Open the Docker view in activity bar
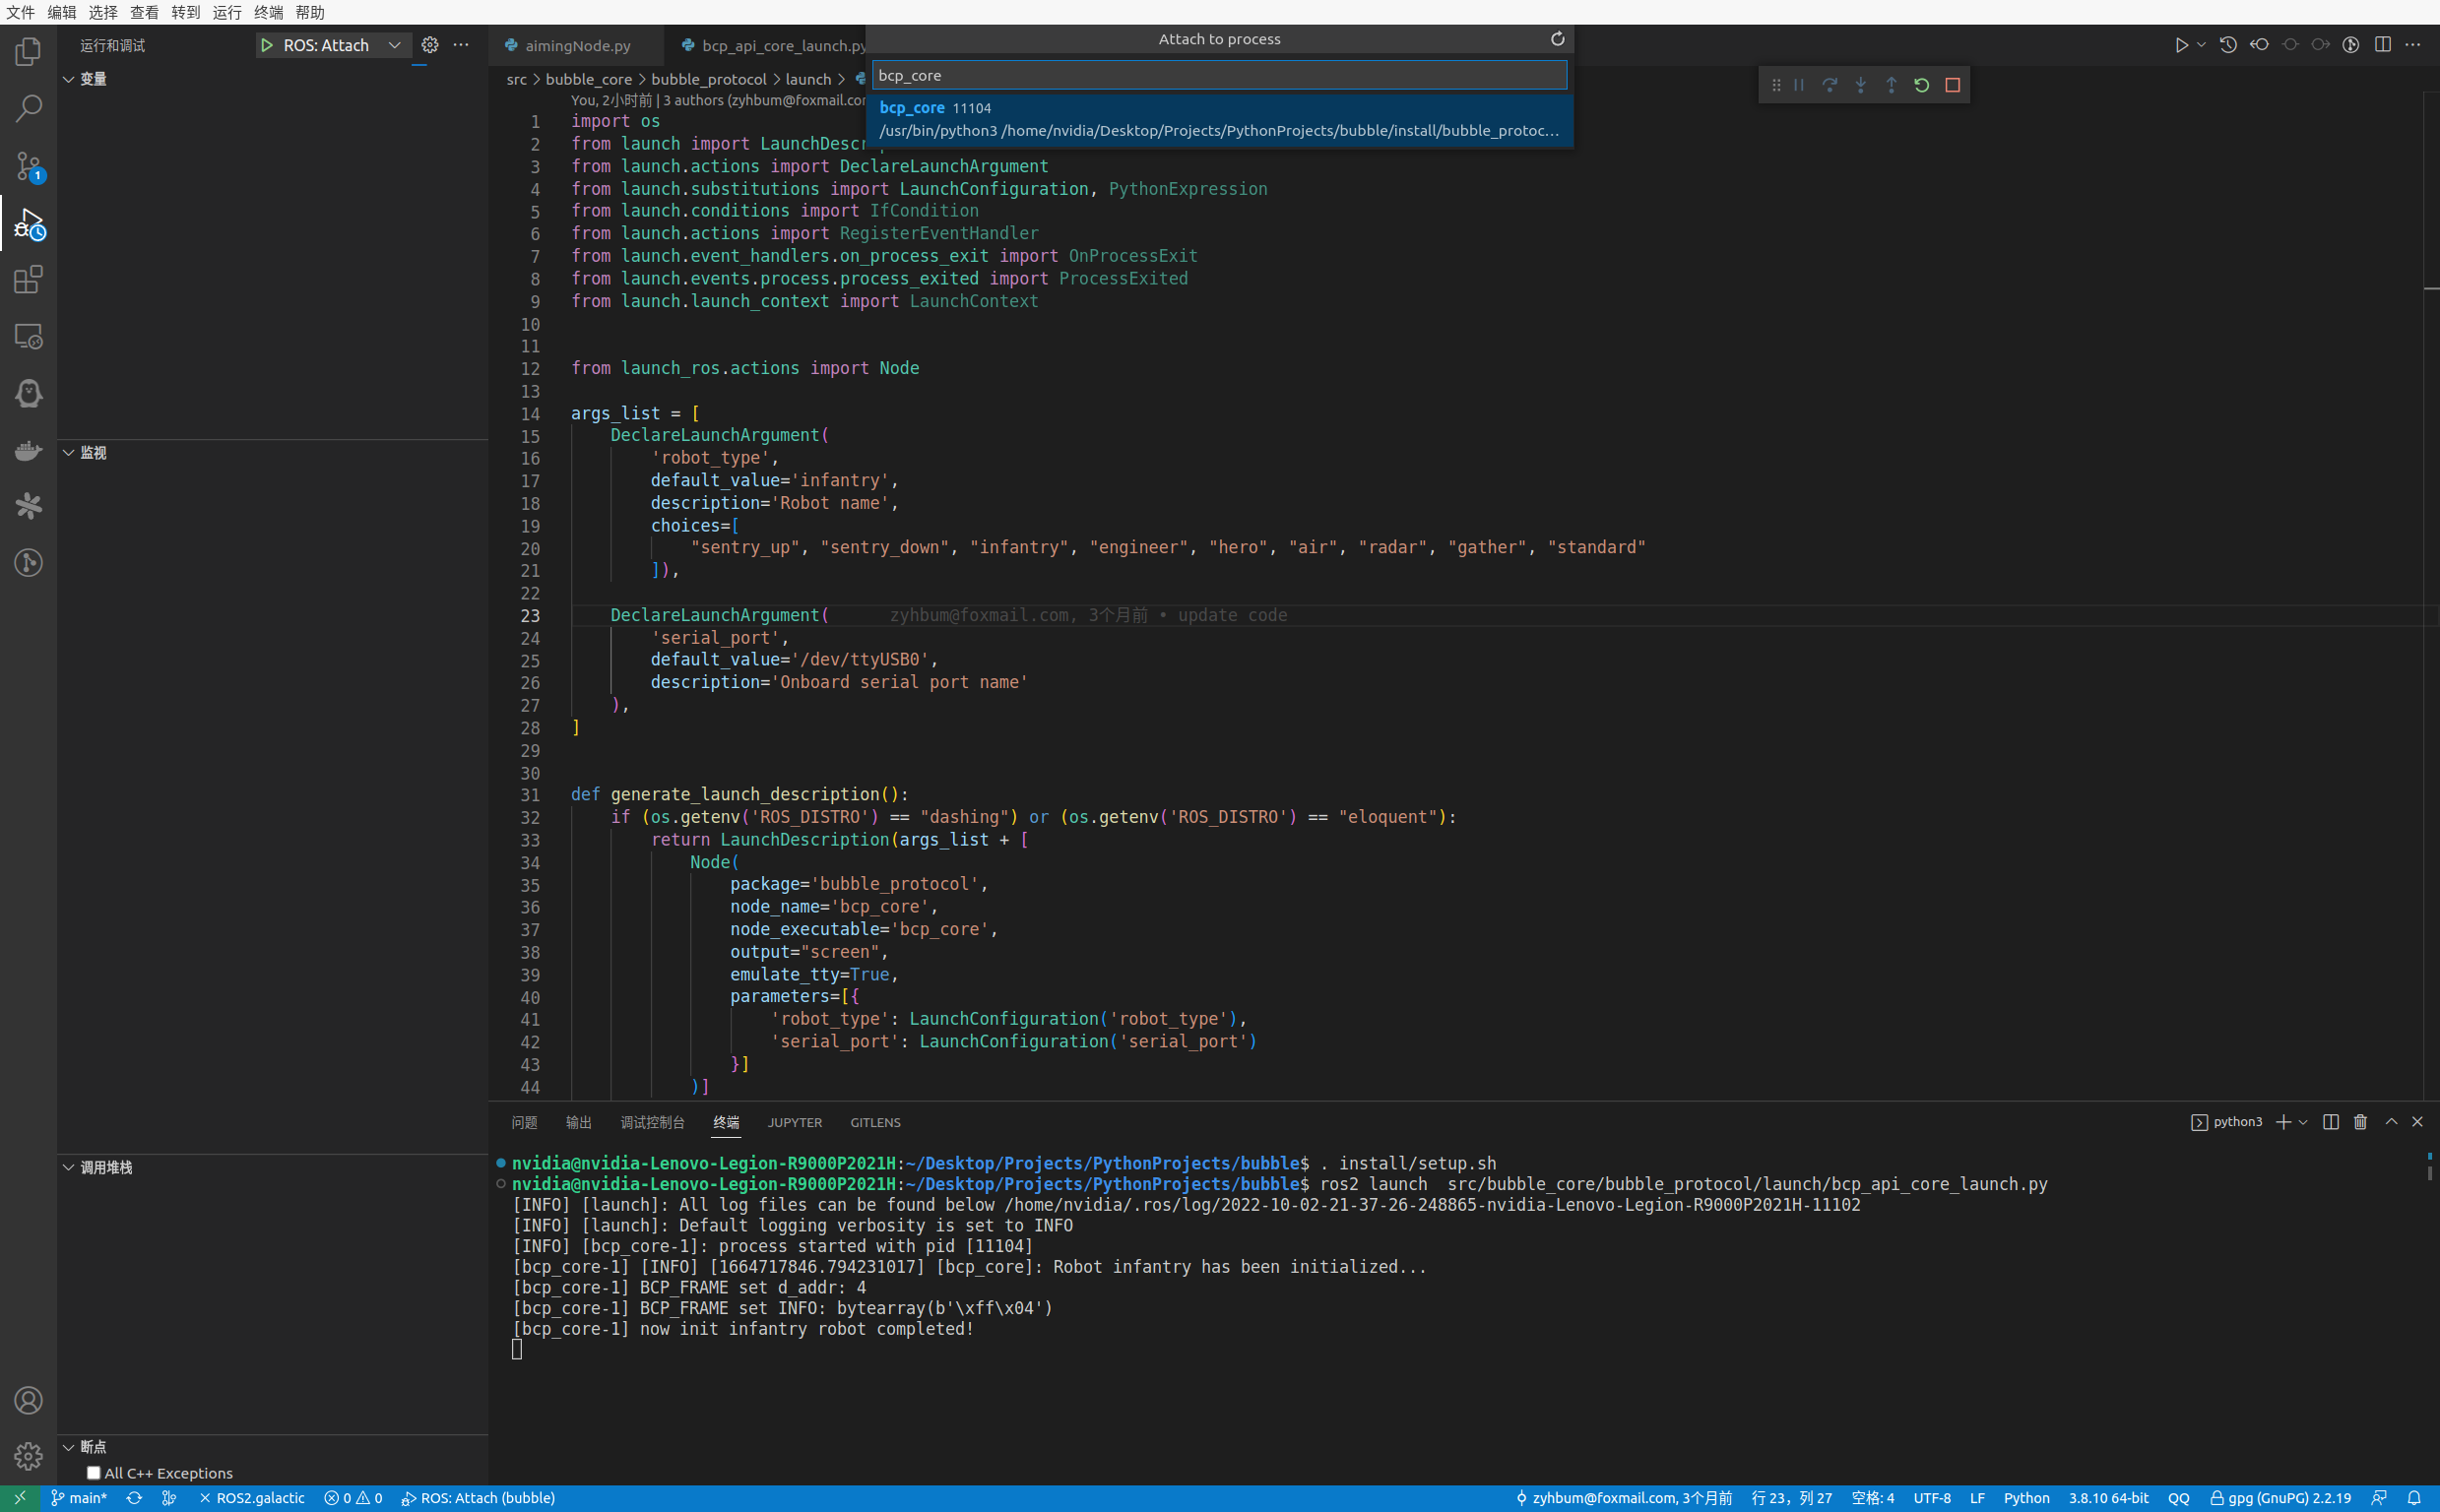This screenshot has width=2440, height=1512. pyautogui.click(x=28, y=450)
